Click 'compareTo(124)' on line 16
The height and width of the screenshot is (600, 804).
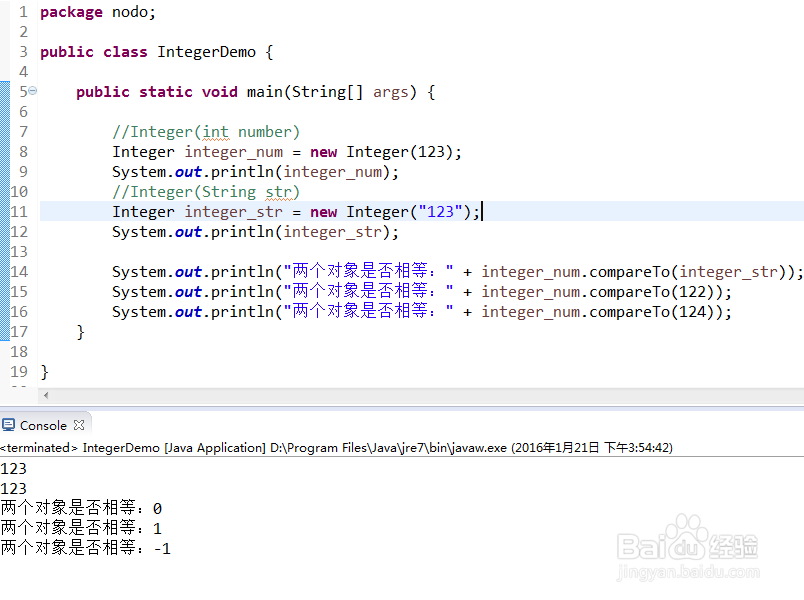[655, 312]
